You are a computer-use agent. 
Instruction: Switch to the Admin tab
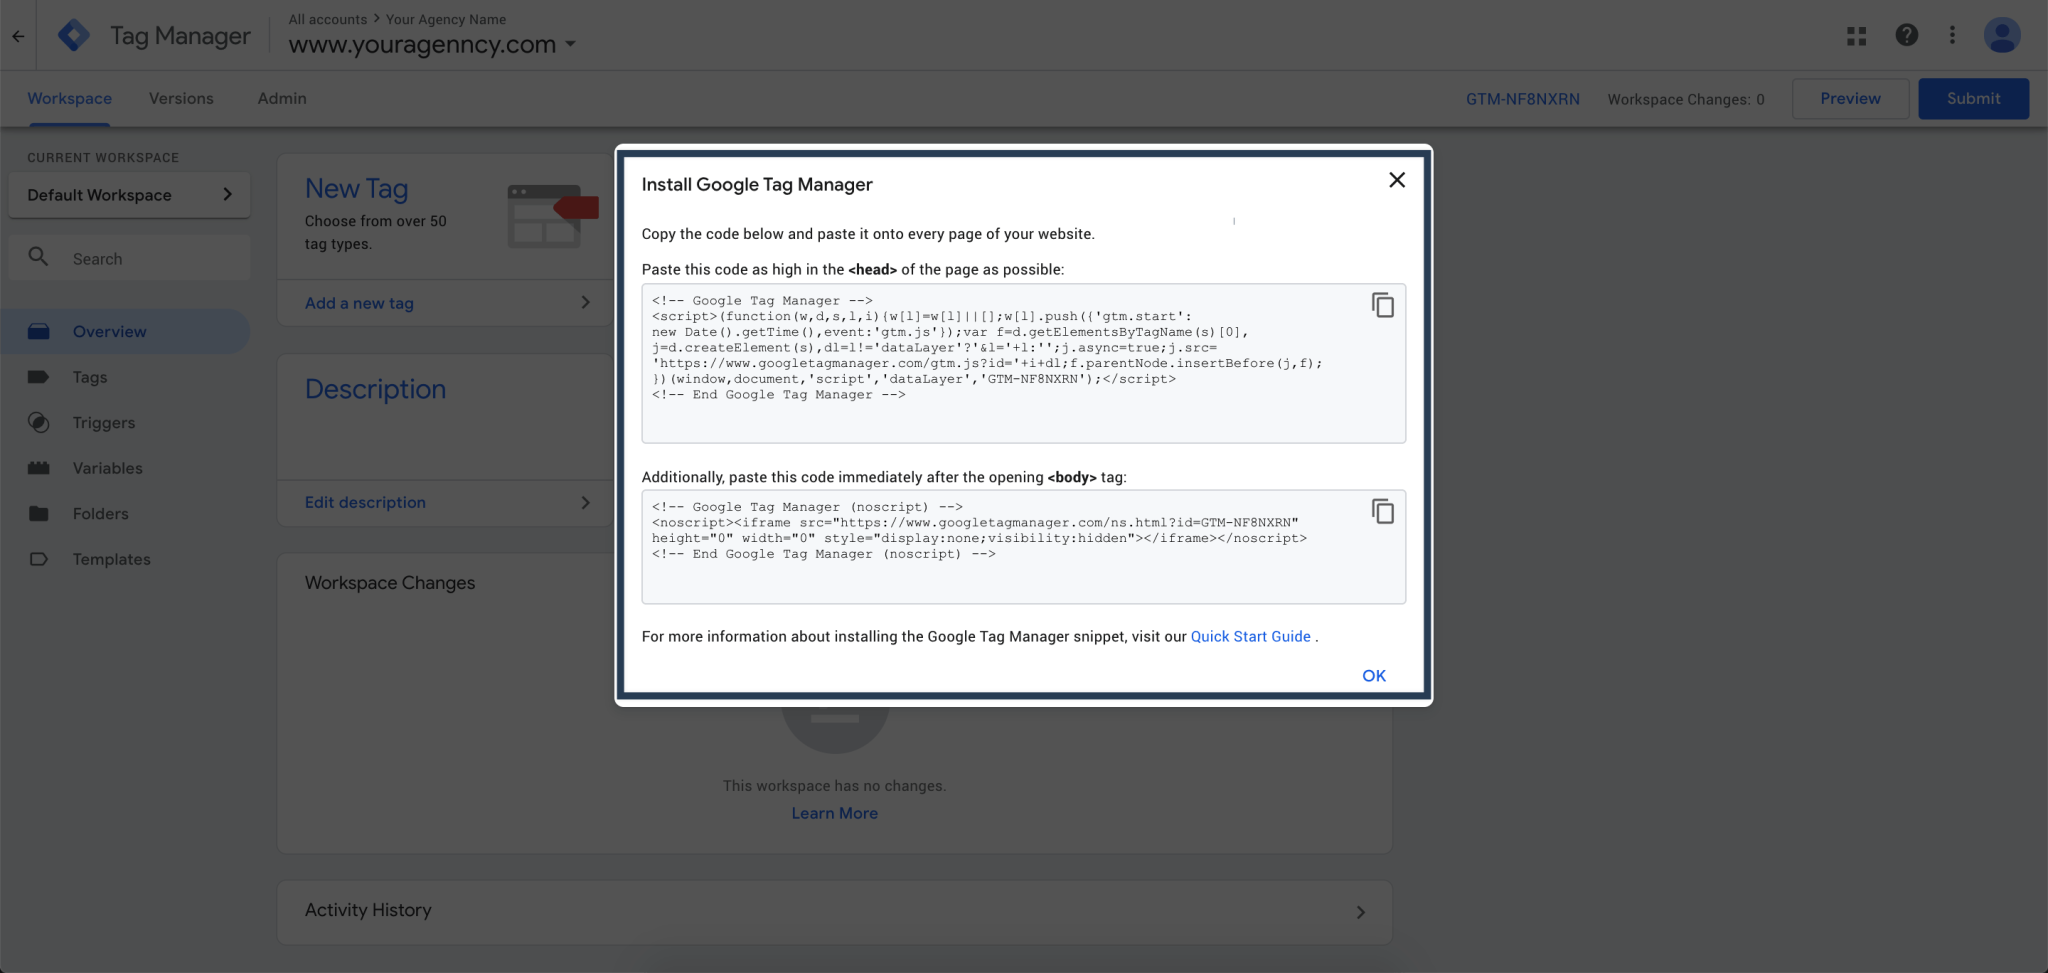point(282,98)
